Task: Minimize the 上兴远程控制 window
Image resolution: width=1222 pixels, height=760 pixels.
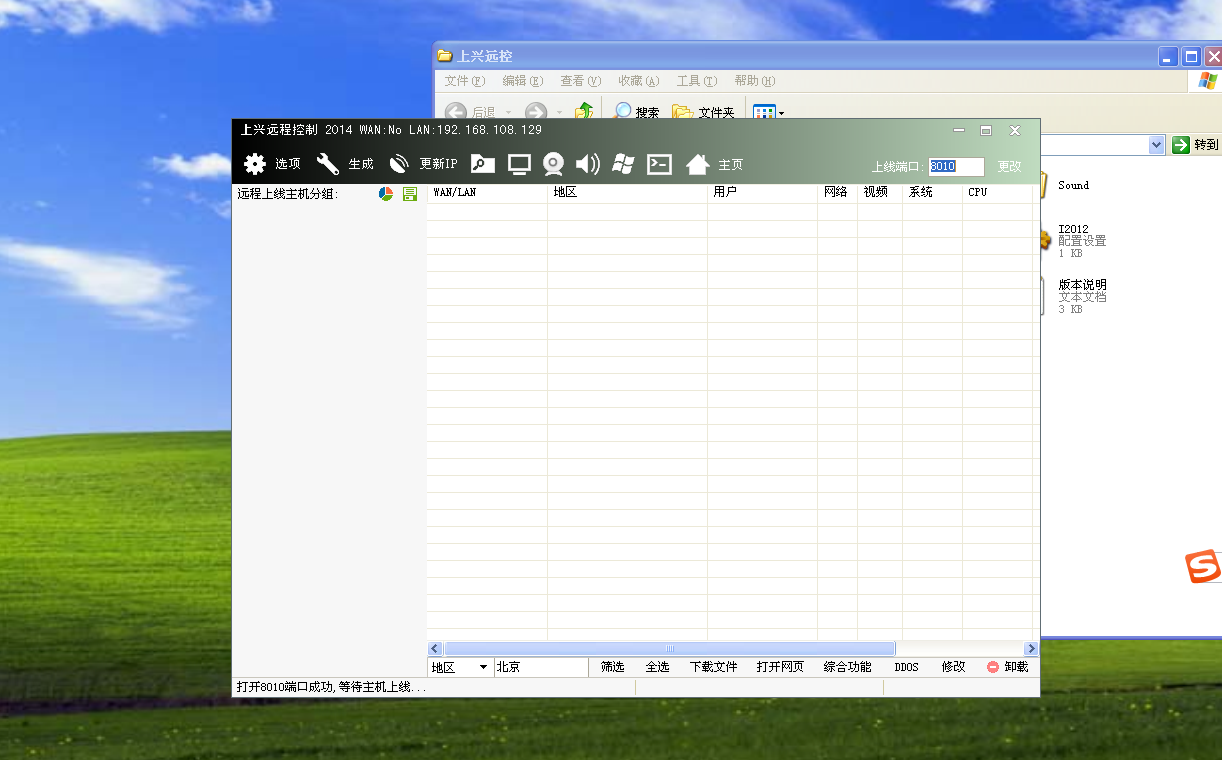Action: 958,131
